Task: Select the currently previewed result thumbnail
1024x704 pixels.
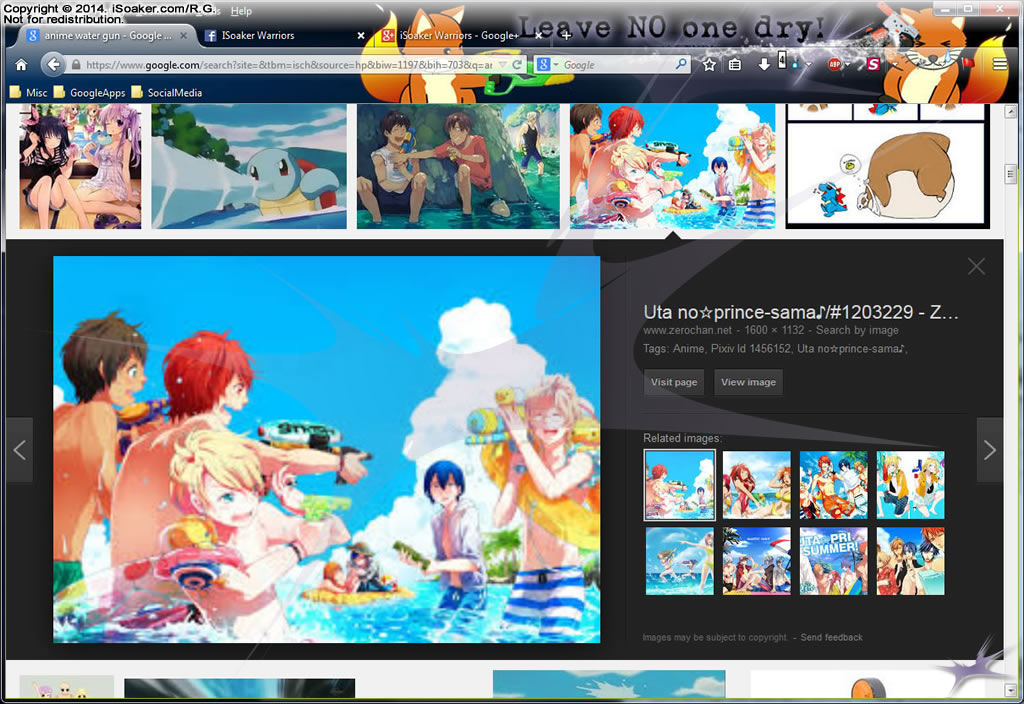Action: pos(673,167)
